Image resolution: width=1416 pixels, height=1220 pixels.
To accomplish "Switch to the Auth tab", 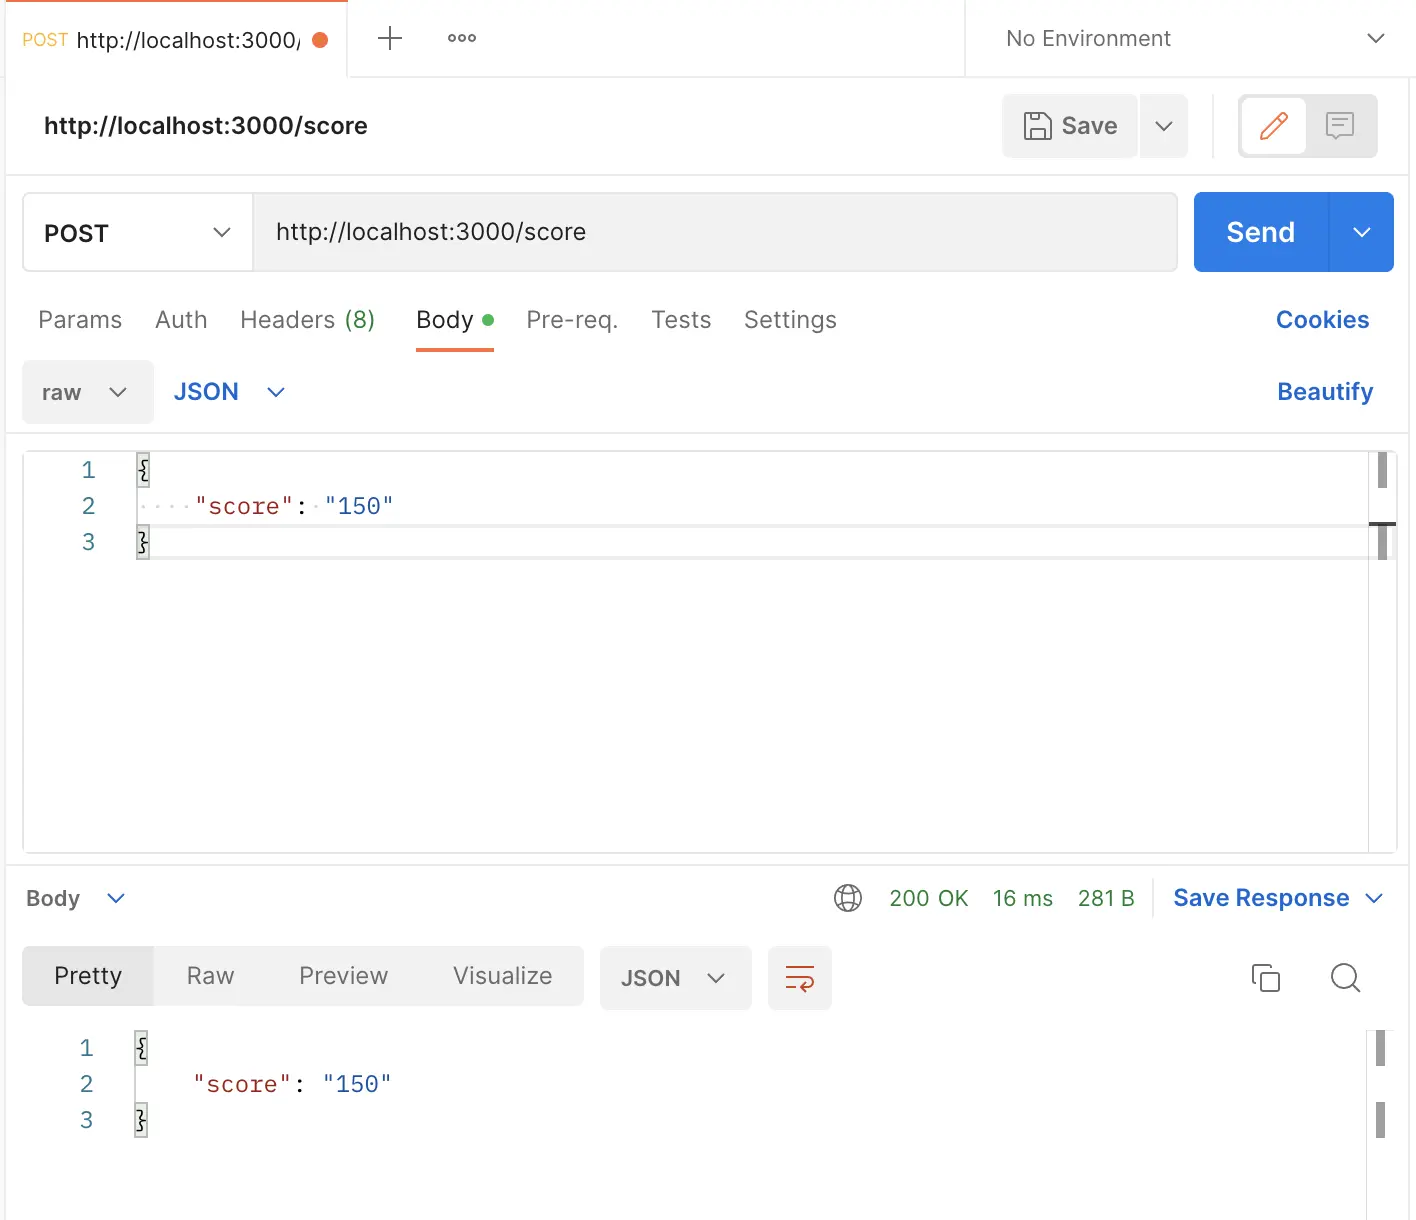I will 181,320.
